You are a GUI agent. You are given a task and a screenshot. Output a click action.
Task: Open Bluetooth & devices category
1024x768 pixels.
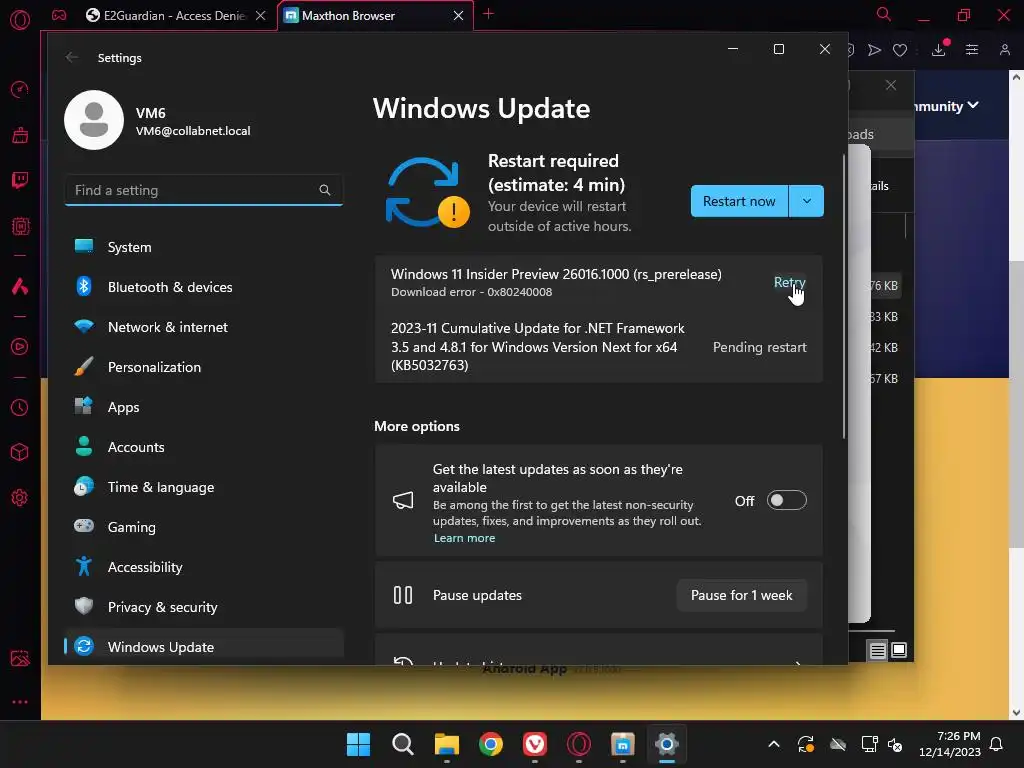coord(204,287)
